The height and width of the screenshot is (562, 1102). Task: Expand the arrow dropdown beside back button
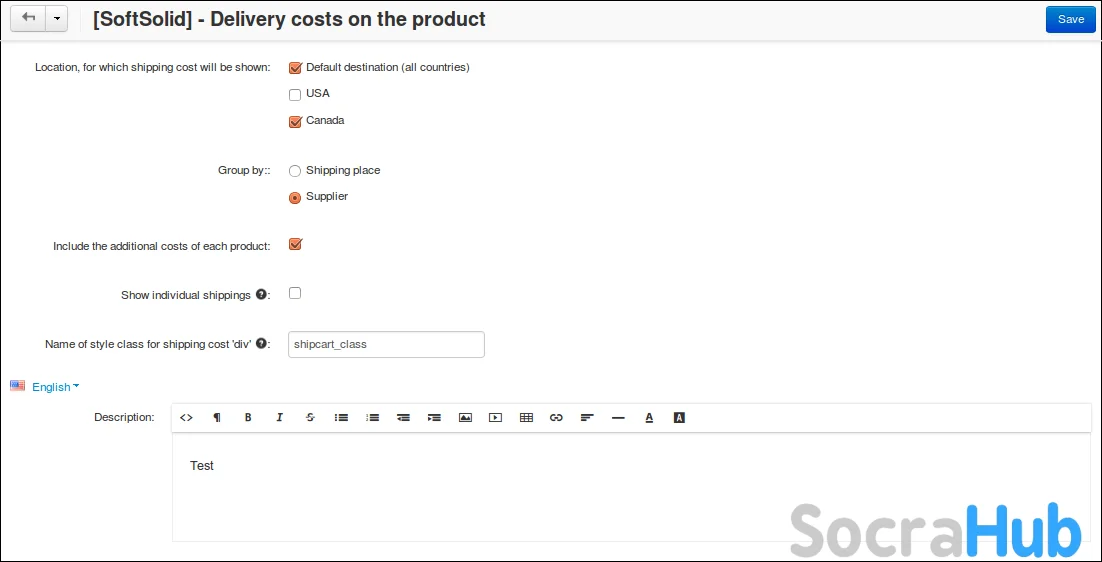pyautogui.click(x=56, y=19)
